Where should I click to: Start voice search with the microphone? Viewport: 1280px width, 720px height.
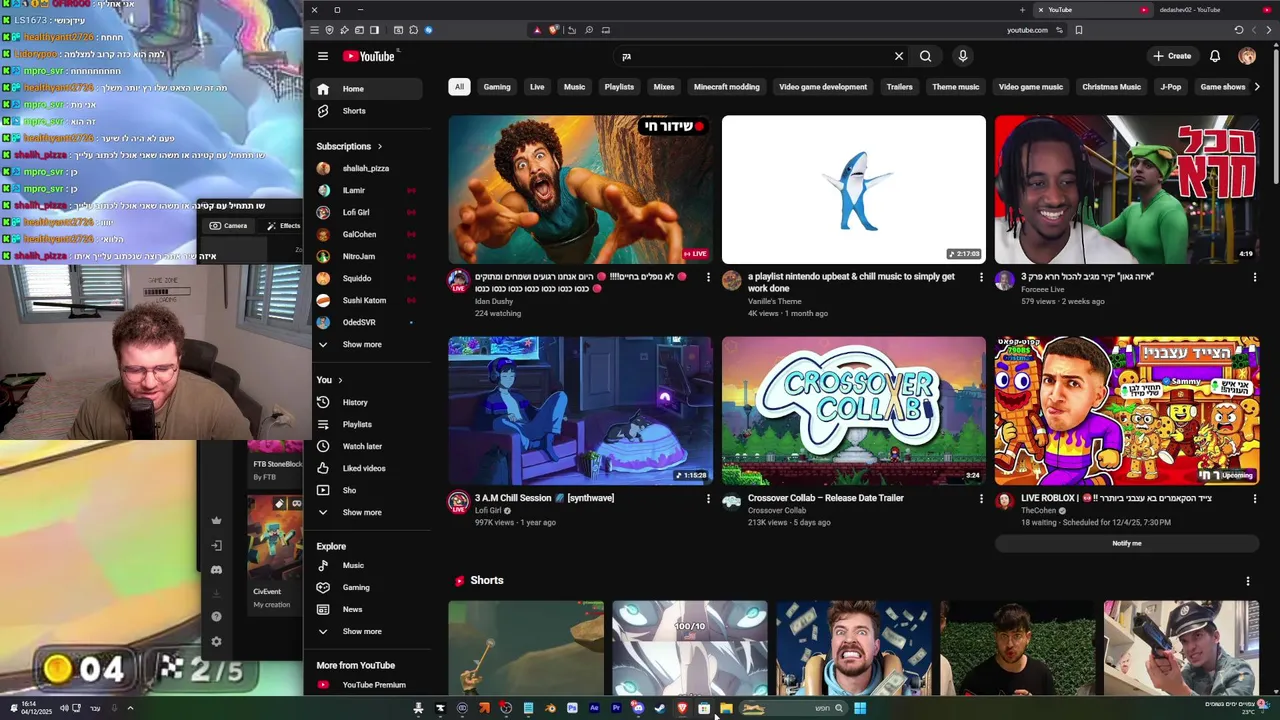pos(962,56)
